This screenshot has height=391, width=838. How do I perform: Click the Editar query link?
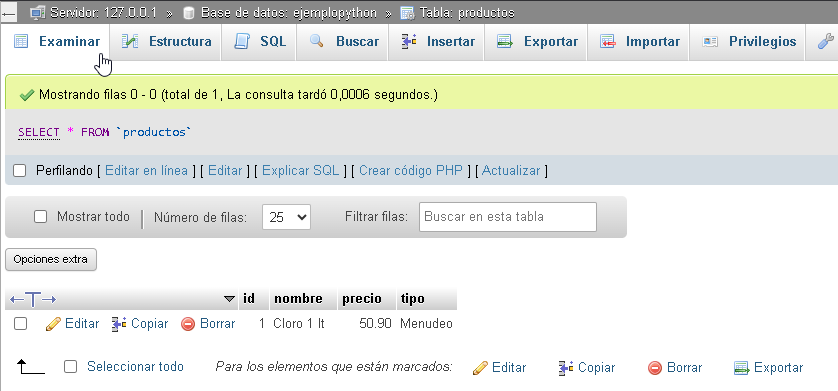click(x=225, y=171)
